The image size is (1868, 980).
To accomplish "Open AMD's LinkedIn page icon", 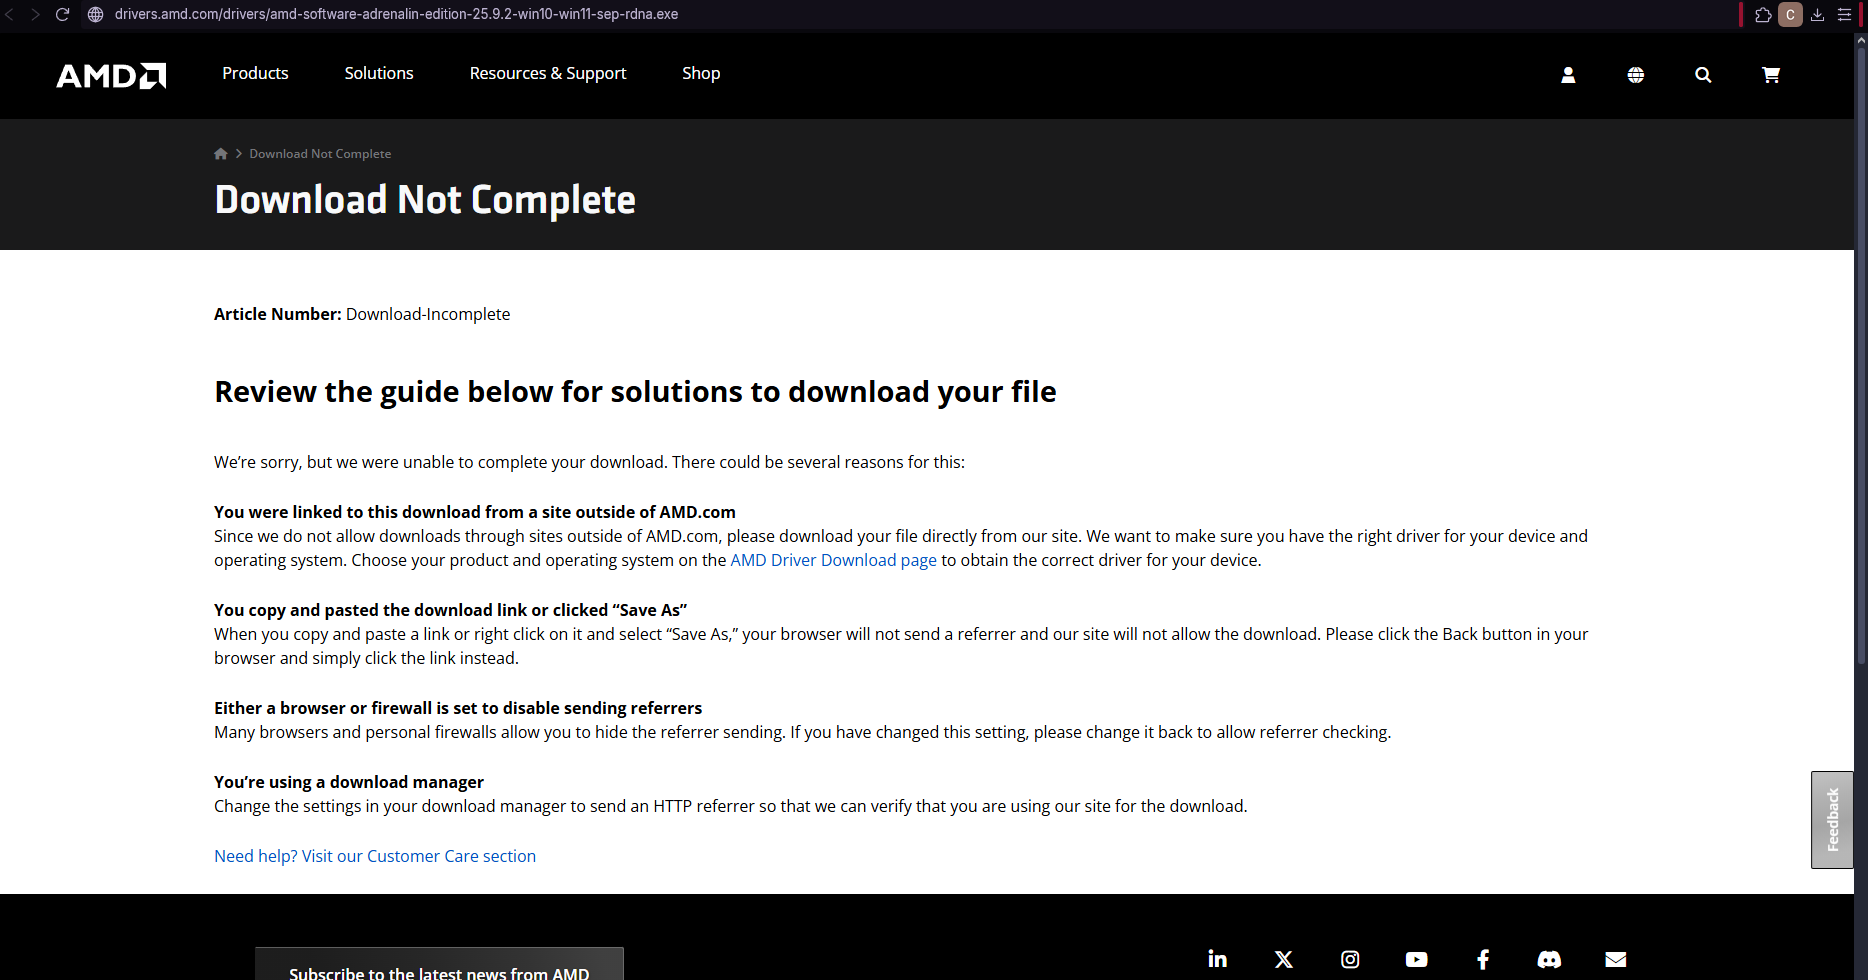I will point(1217,959).
